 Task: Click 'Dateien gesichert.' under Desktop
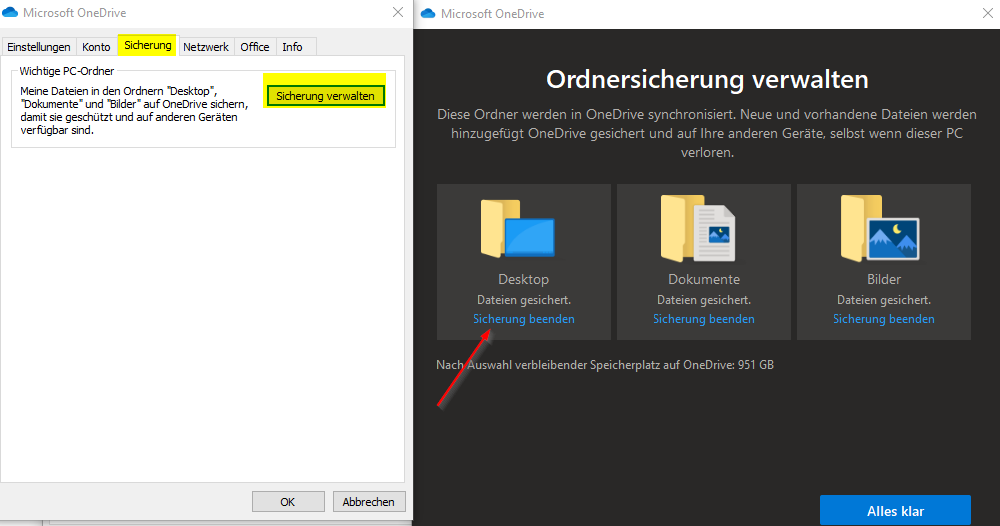[x=524, y=300]
